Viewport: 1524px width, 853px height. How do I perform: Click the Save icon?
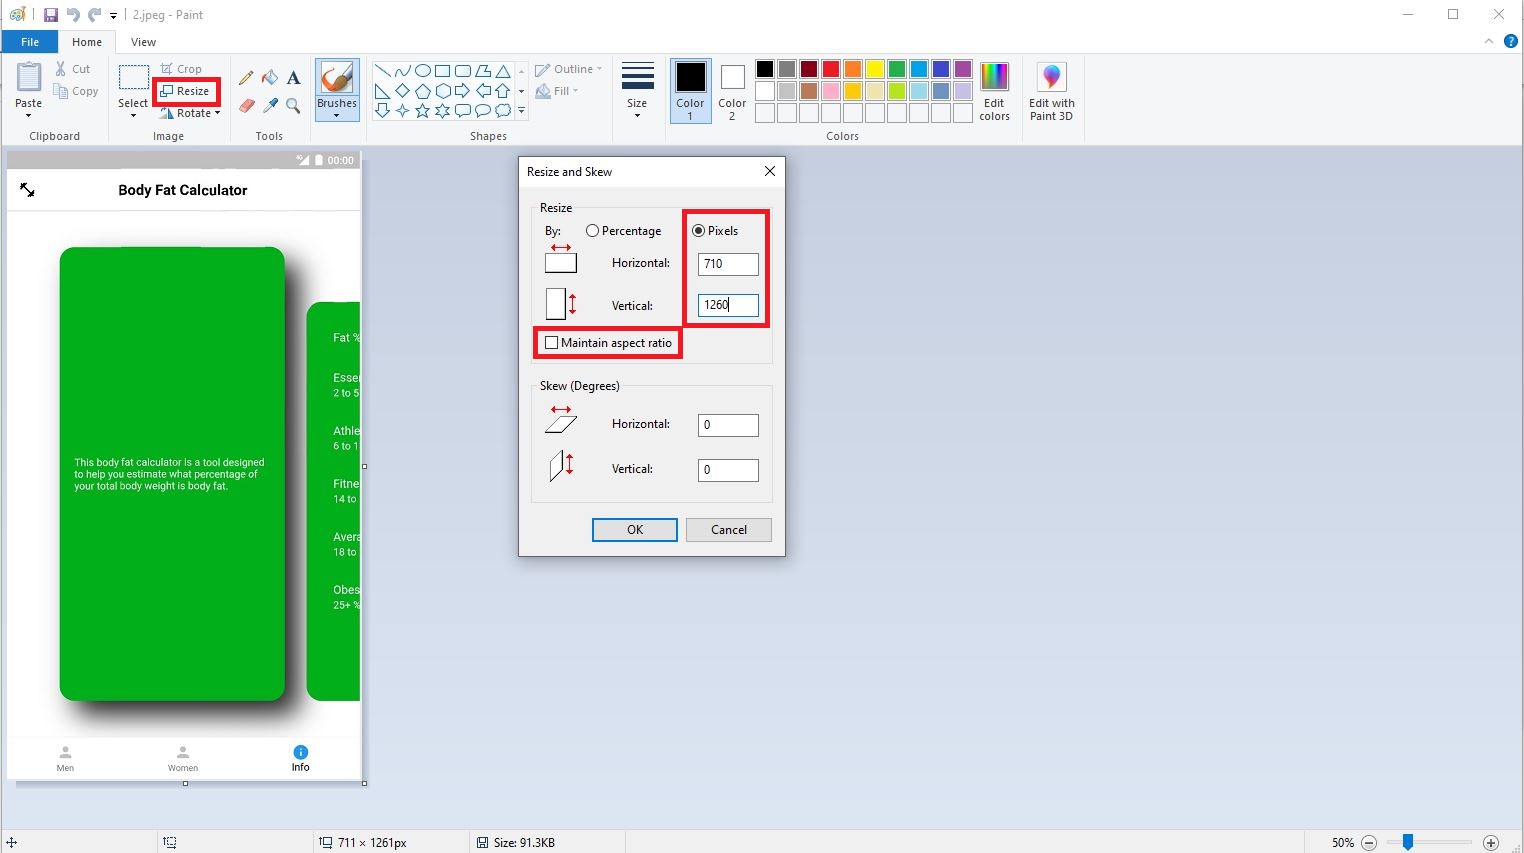coord(50,14)
